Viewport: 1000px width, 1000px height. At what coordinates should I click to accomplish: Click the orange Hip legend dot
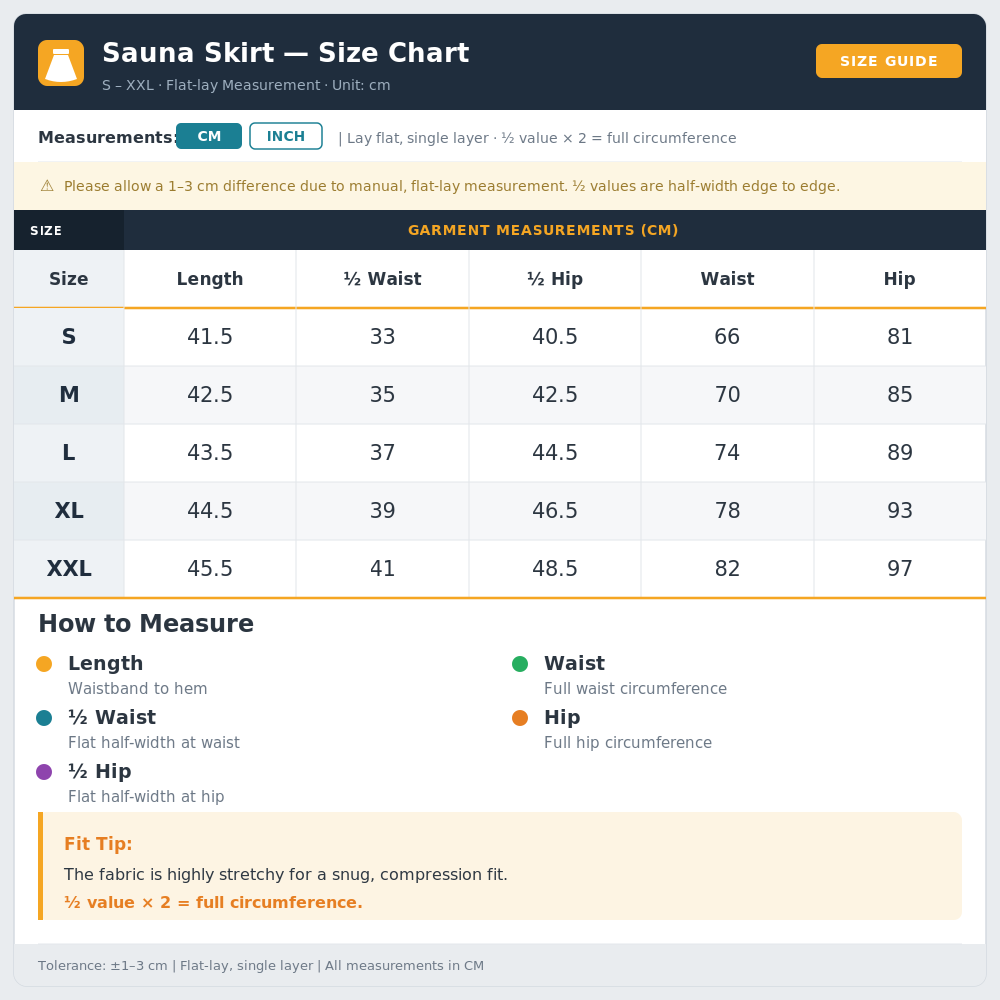(520, 718)
